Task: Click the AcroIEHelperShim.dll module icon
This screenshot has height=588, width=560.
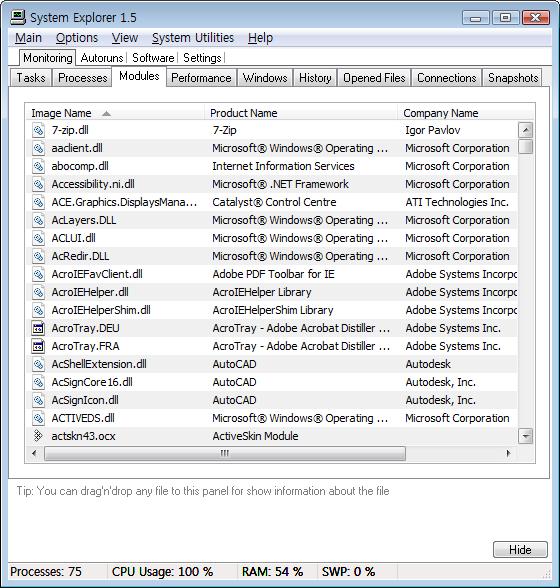Action: [38, 310]
